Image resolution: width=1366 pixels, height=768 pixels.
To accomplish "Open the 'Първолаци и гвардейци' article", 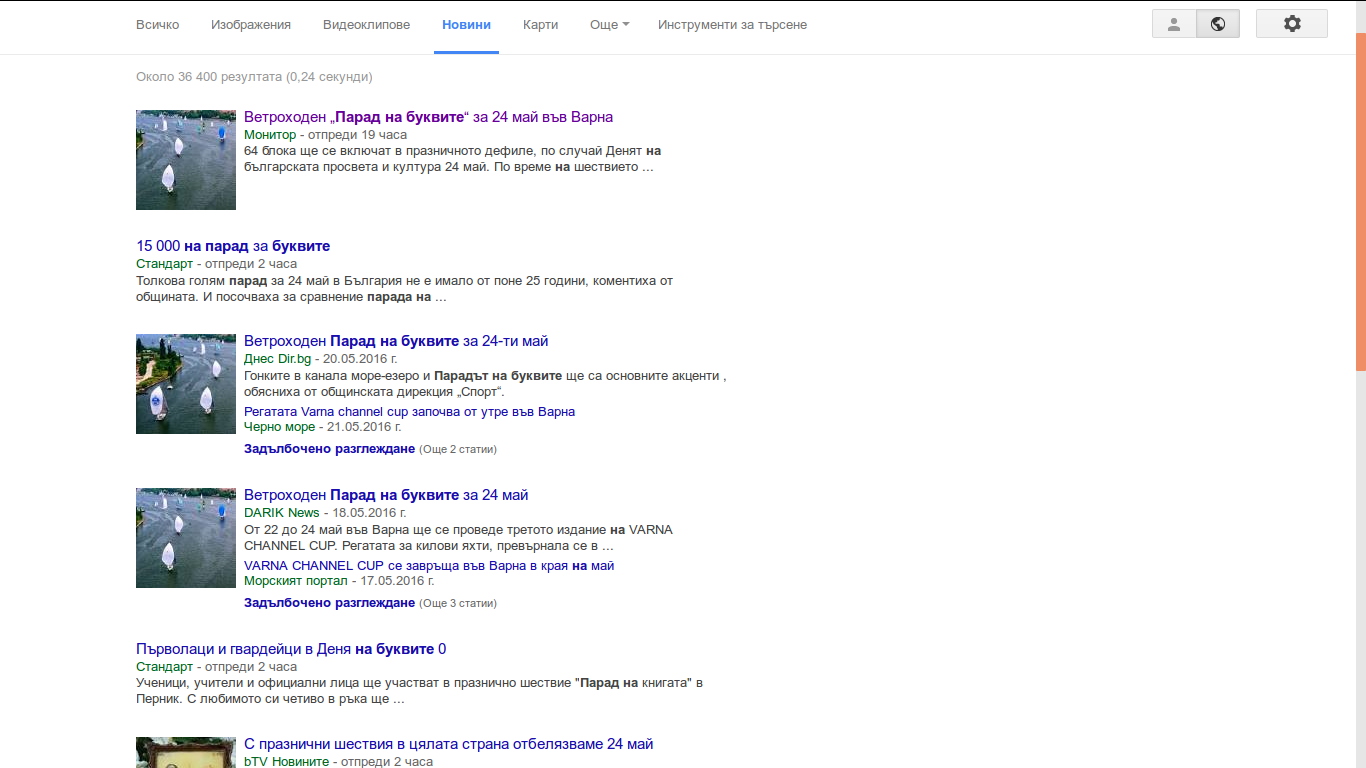I will click(291, 649).
